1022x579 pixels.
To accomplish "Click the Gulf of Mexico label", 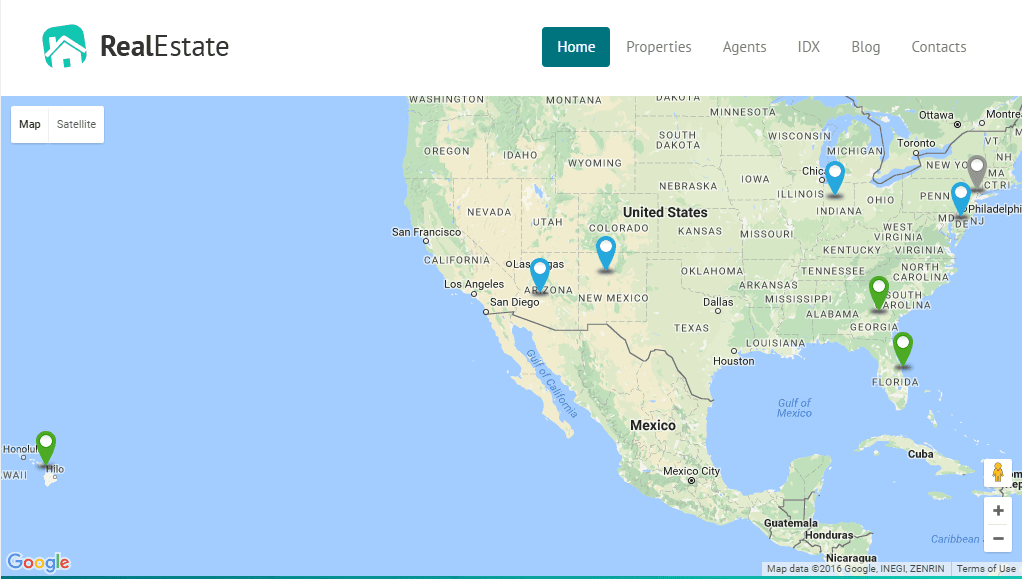I will [x=795, y=408].
